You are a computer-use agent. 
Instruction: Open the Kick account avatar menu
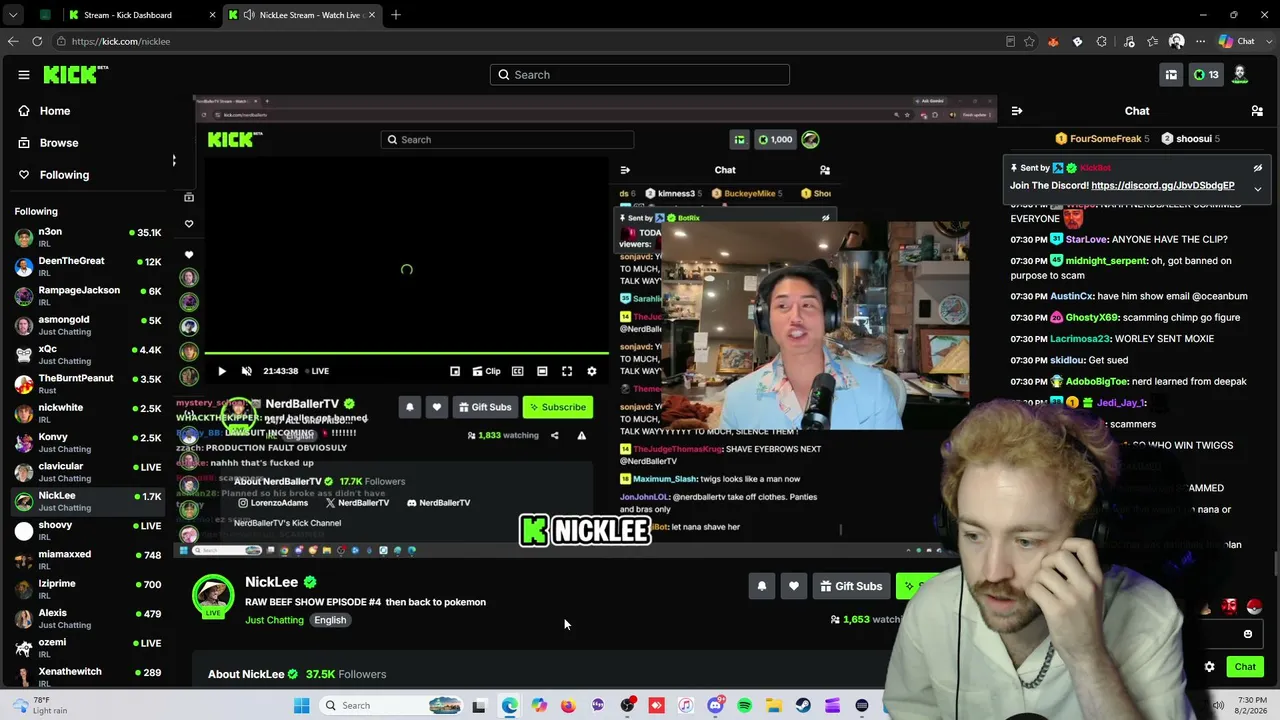click(x=1240, y=75)
